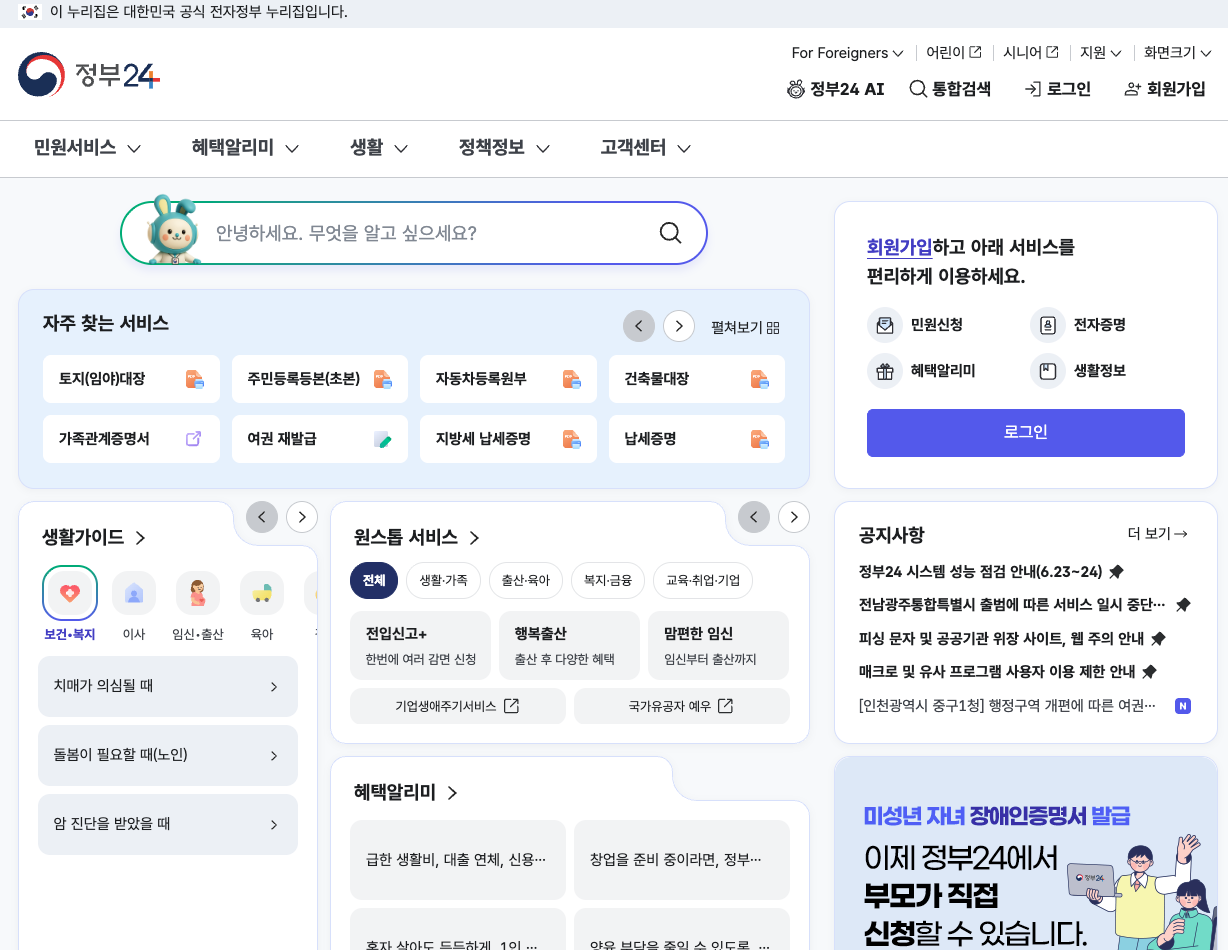Show next 자주 찾는 서비스 page
The height and width of the screenshot is (950, 1228).
pyautogui.click(x=679, y=326)
